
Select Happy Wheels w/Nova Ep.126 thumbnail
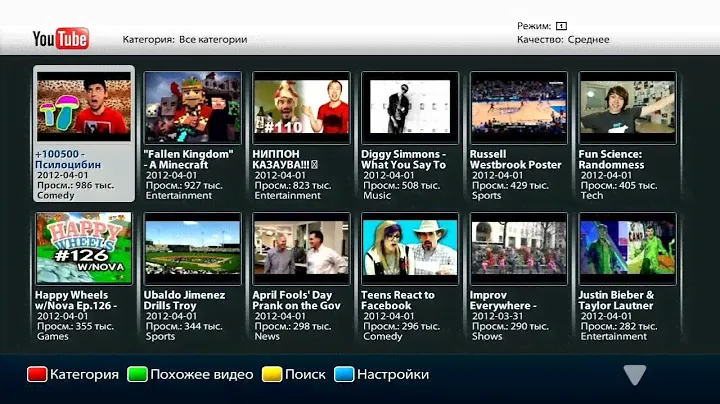tap(84, 247)
